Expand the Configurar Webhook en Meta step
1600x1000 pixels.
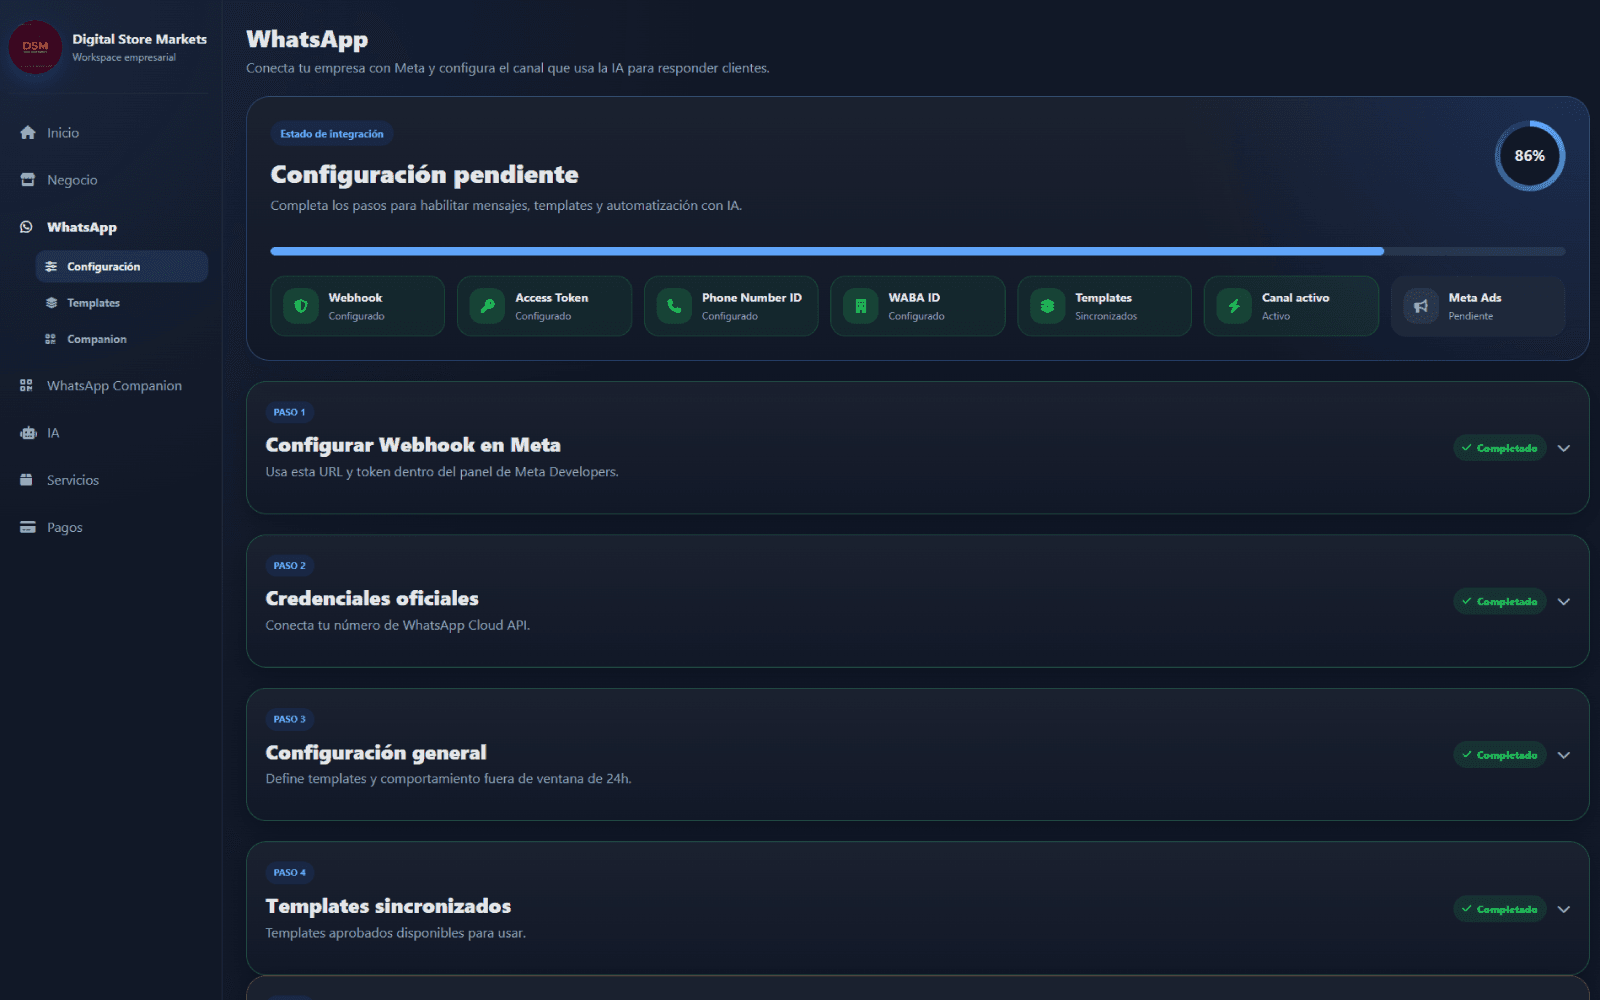pos(1564,448)
